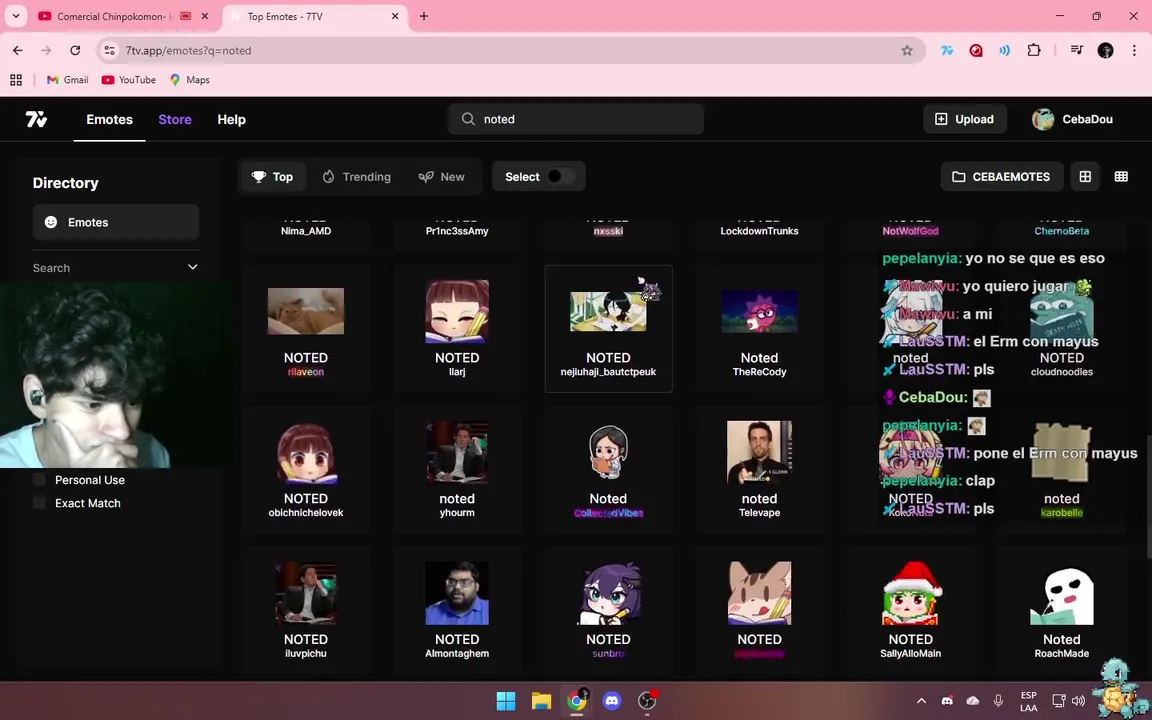Open the noted emote by karobelle
Screen dimensions: 1152x720
point(1062,469)
